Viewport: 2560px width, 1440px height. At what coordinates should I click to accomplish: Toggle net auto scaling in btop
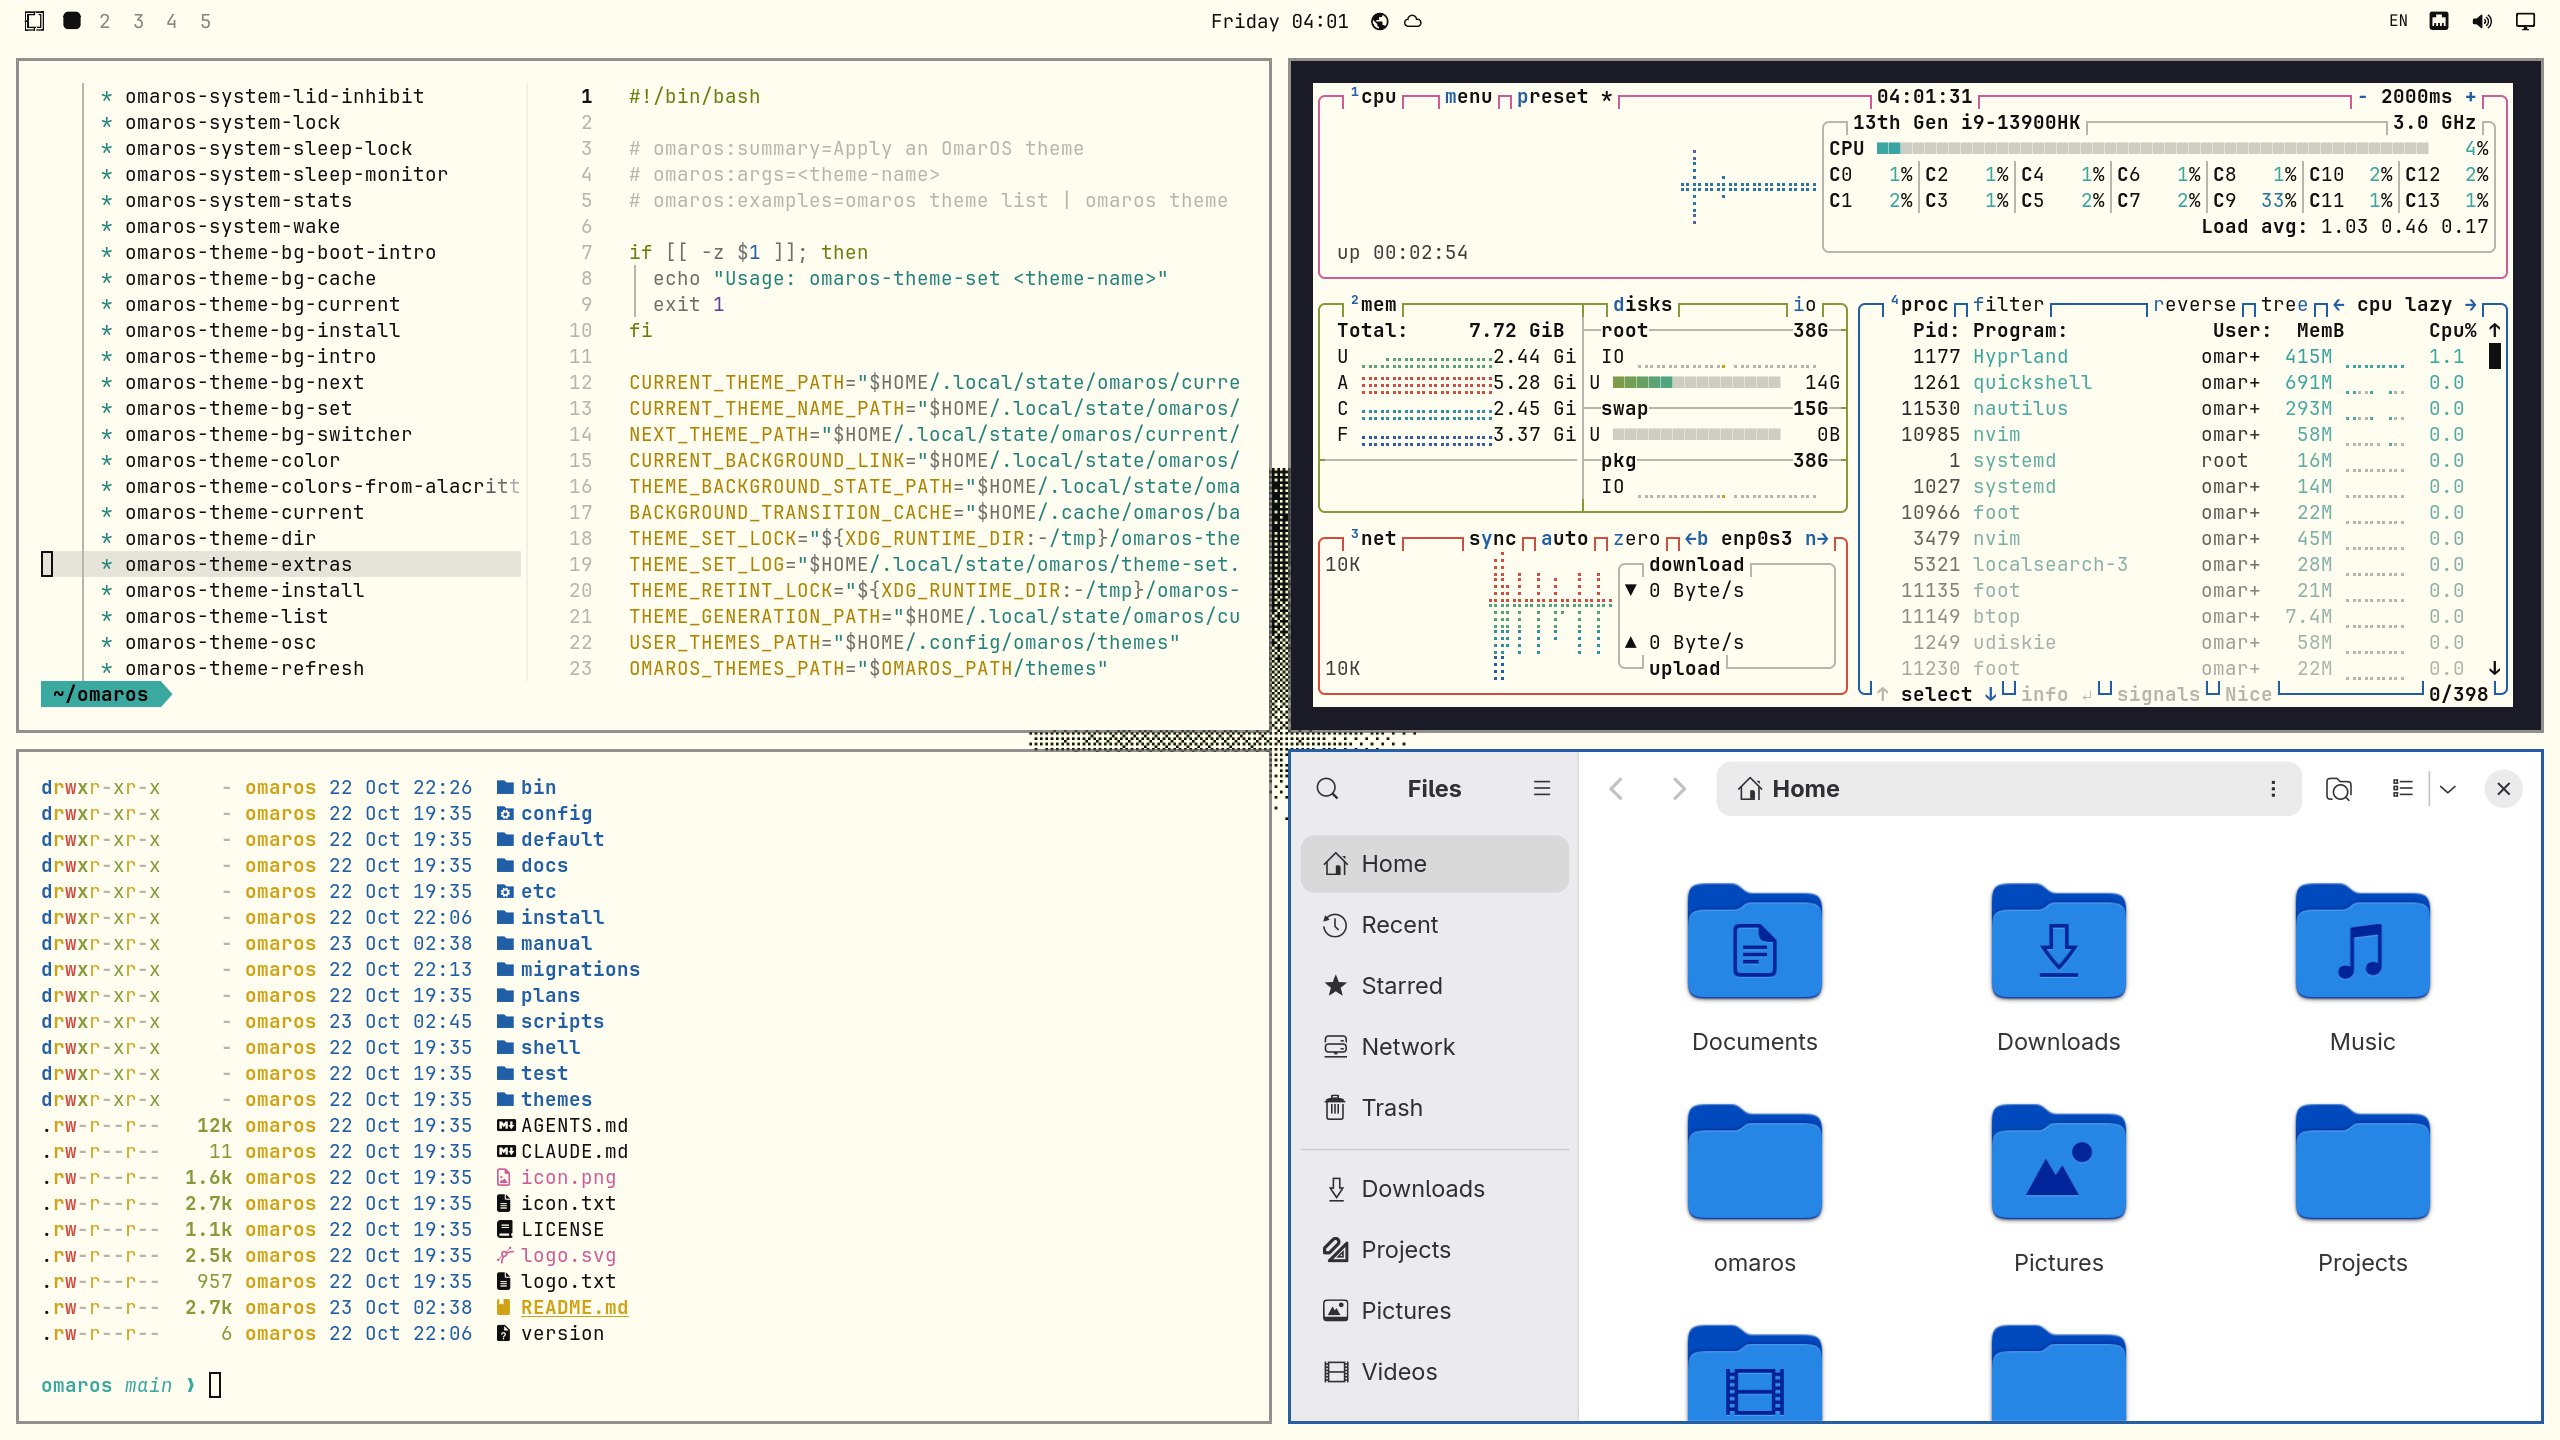(x=1564, y=538)
